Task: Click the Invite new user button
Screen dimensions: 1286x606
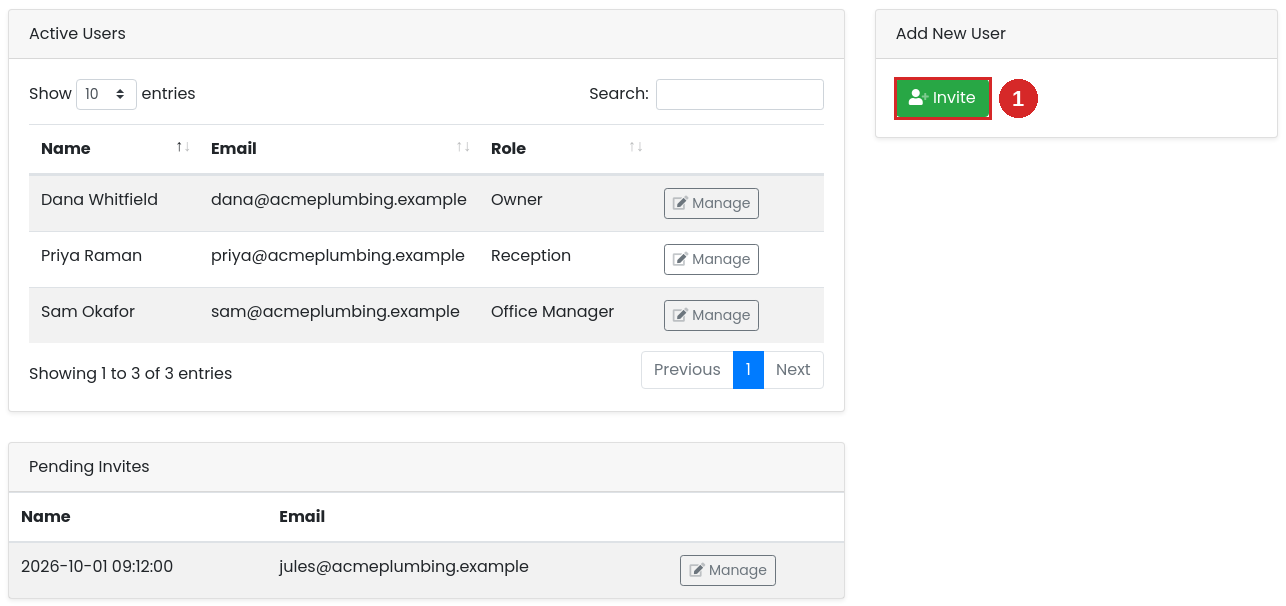Action: coord(943,98)
